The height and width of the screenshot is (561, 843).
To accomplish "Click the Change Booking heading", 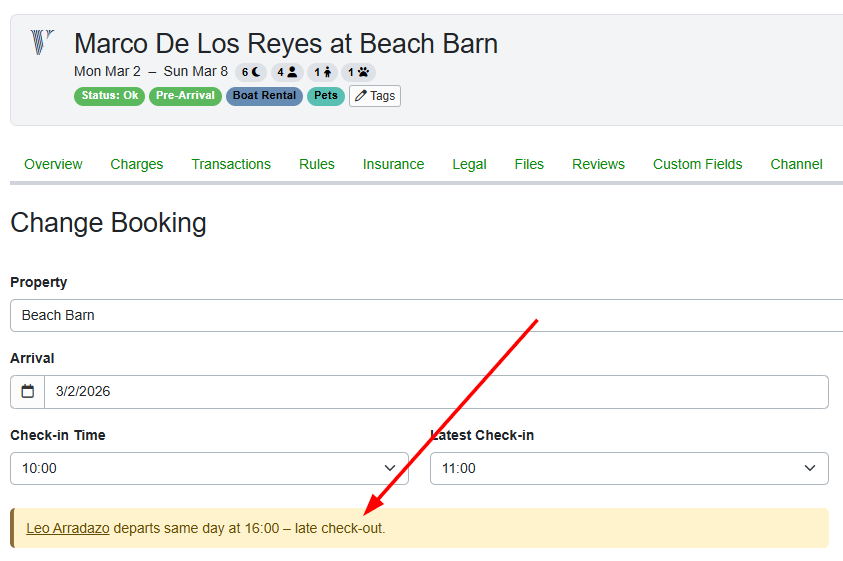I will pyautogui.click(x=108, y=223).
